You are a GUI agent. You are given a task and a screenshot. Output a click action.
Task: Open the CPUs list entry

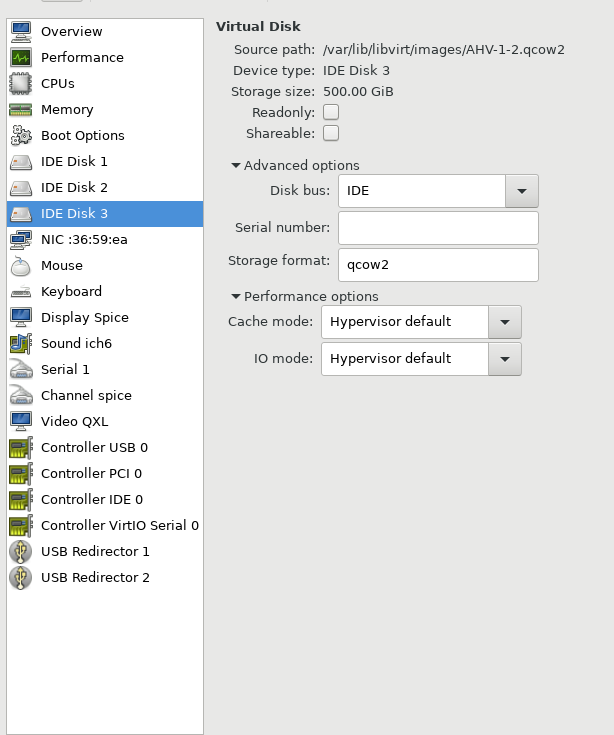pos(105,83)
